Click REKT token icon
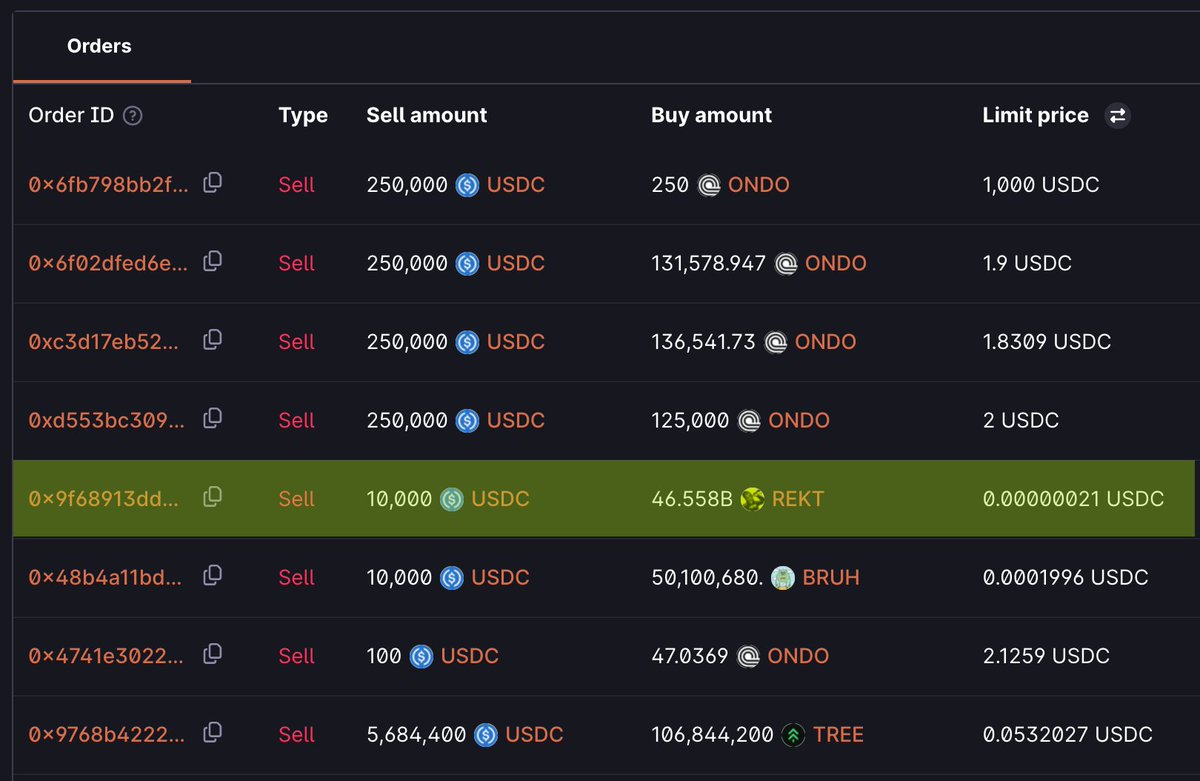Screen dimensions: 1200x781 753,499
